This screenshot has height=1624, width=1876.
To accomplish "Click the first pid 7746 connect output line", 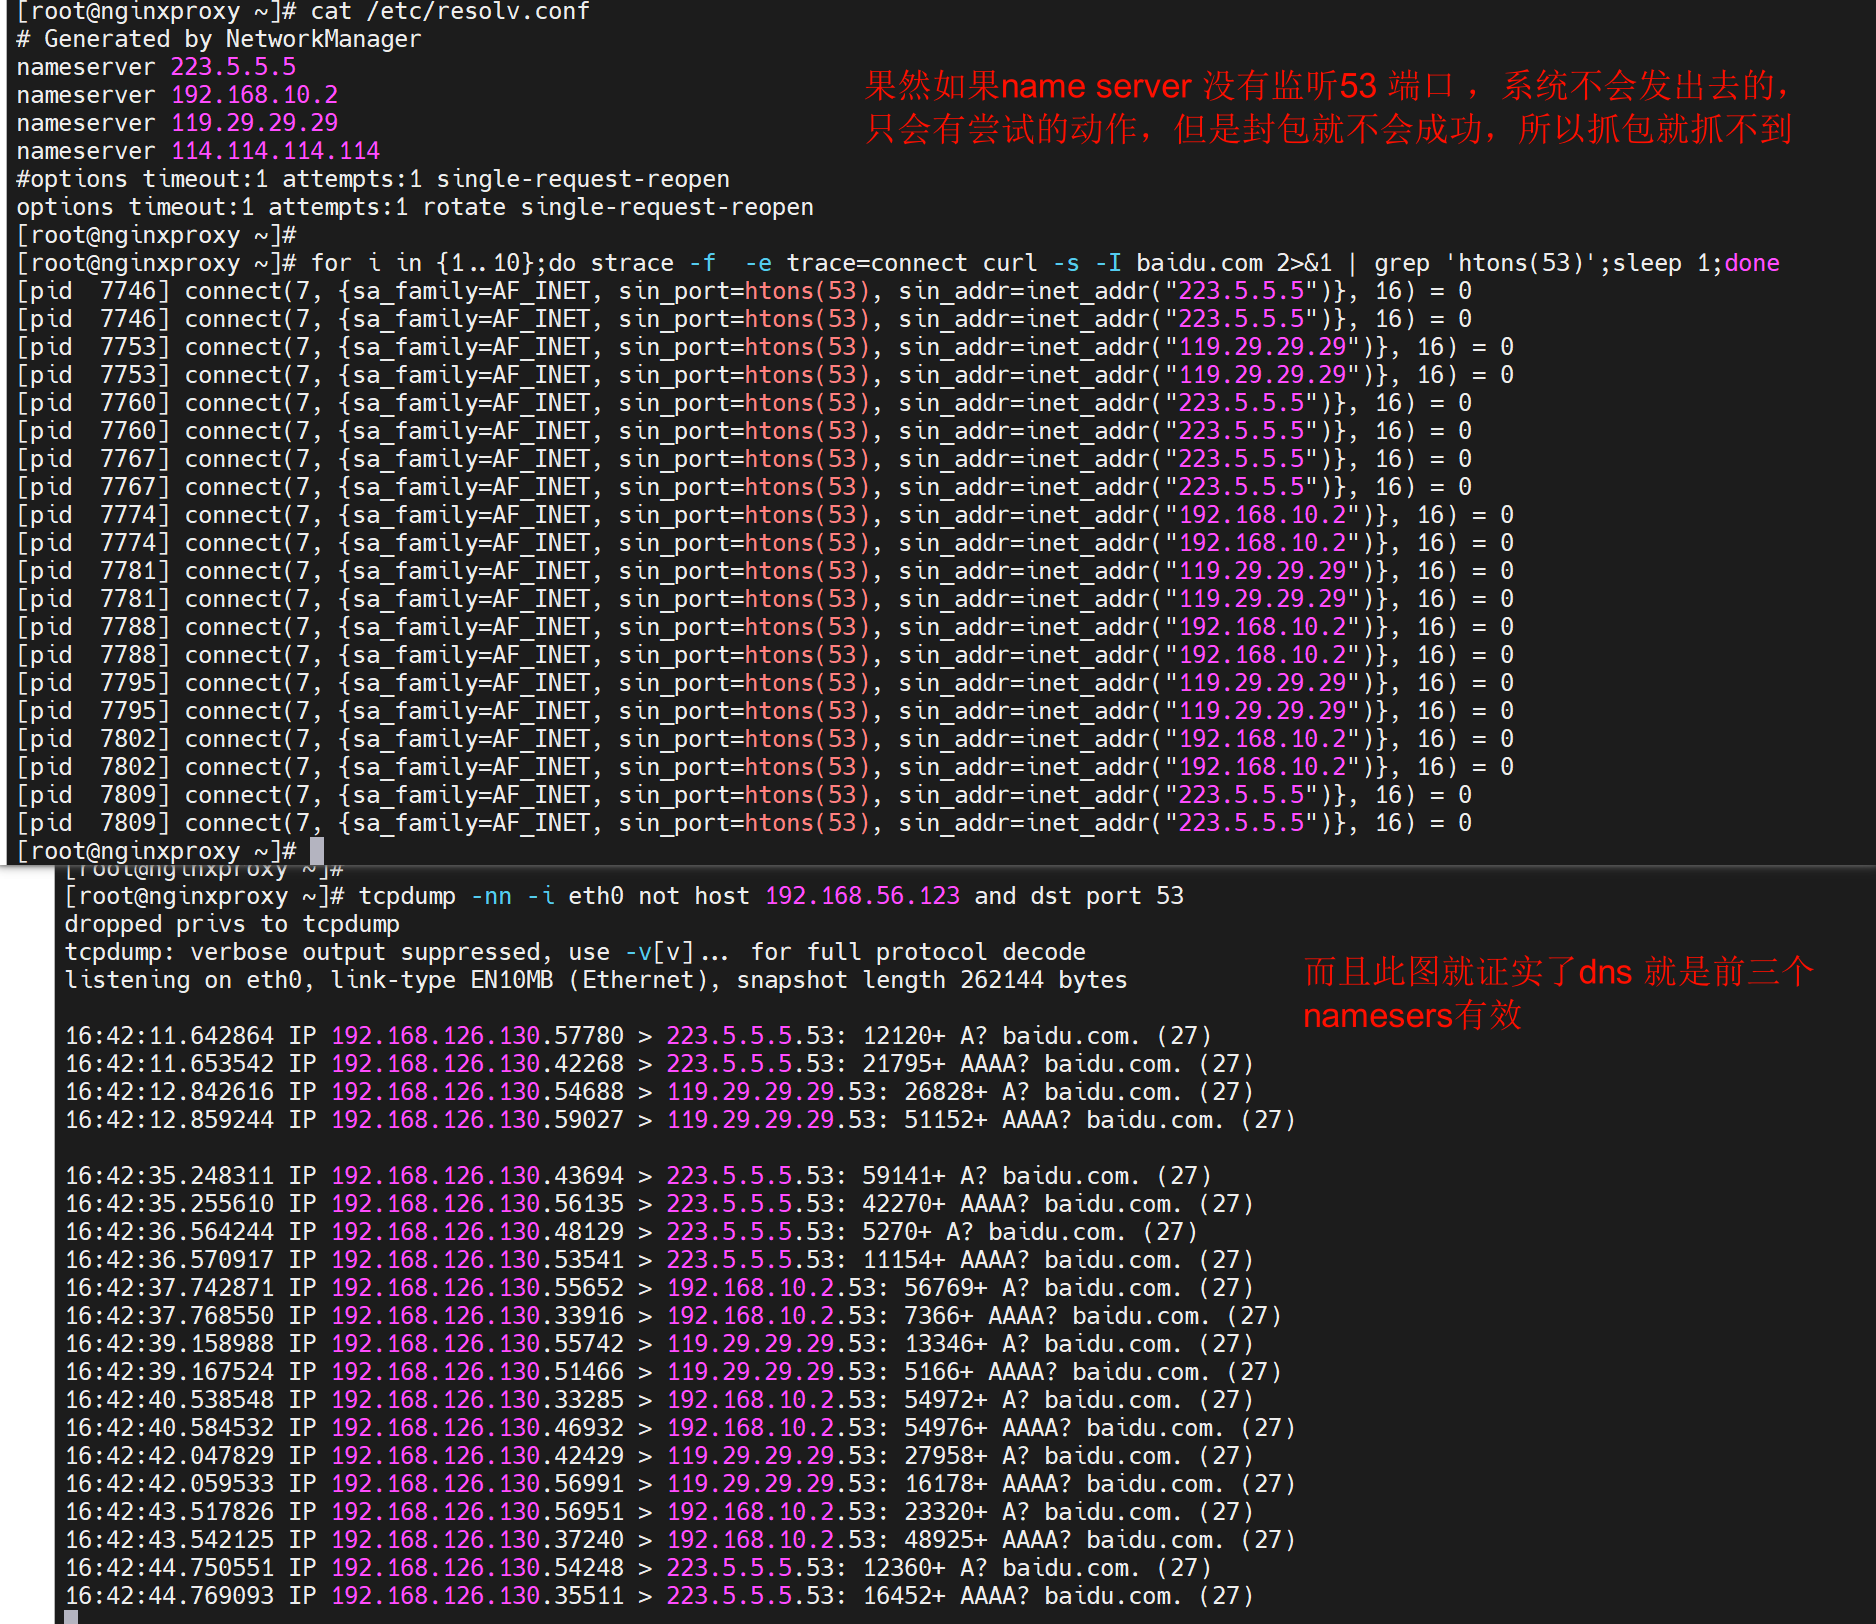I will (x=743, y=291).
